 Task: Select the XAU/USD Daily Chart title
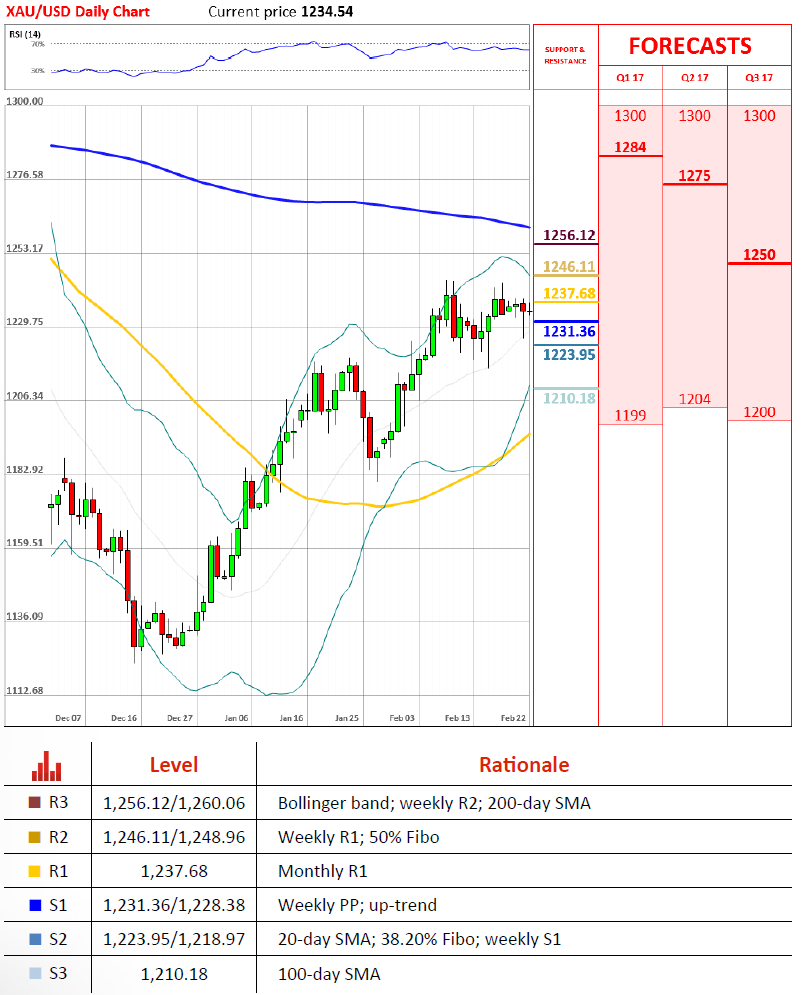78,11
